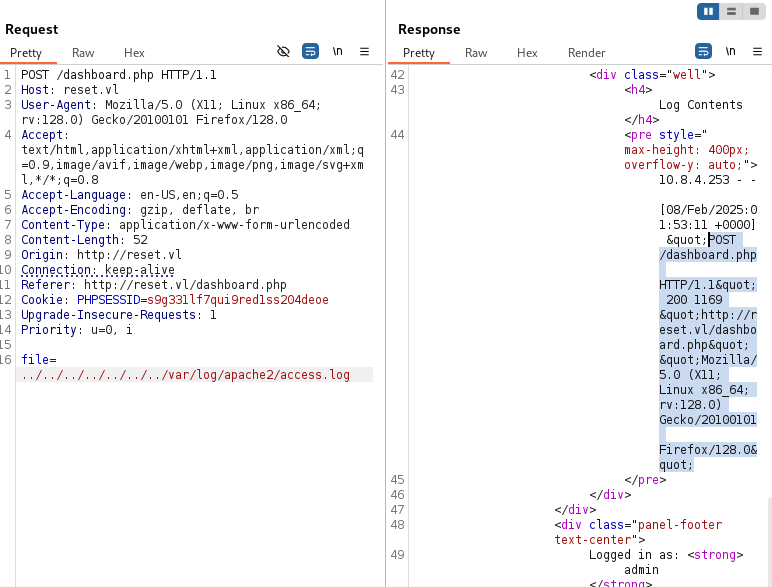Click the access.log path traversal payload
Viewport: 772px width, 587px height.
point(185,375)
